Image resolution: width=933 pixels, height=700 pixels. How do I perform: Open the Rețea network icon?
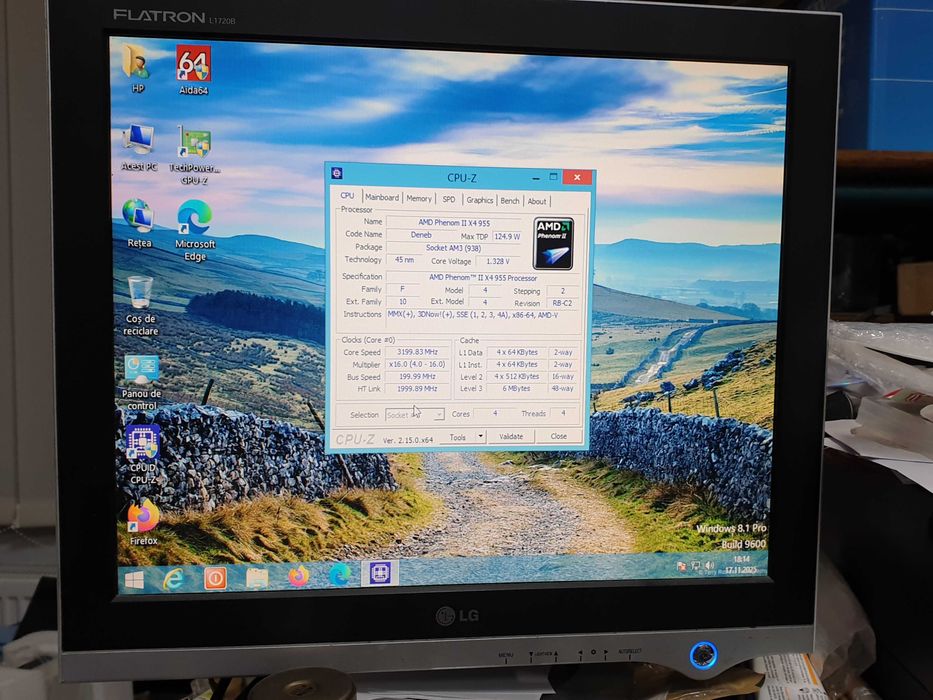click(139, 223)
